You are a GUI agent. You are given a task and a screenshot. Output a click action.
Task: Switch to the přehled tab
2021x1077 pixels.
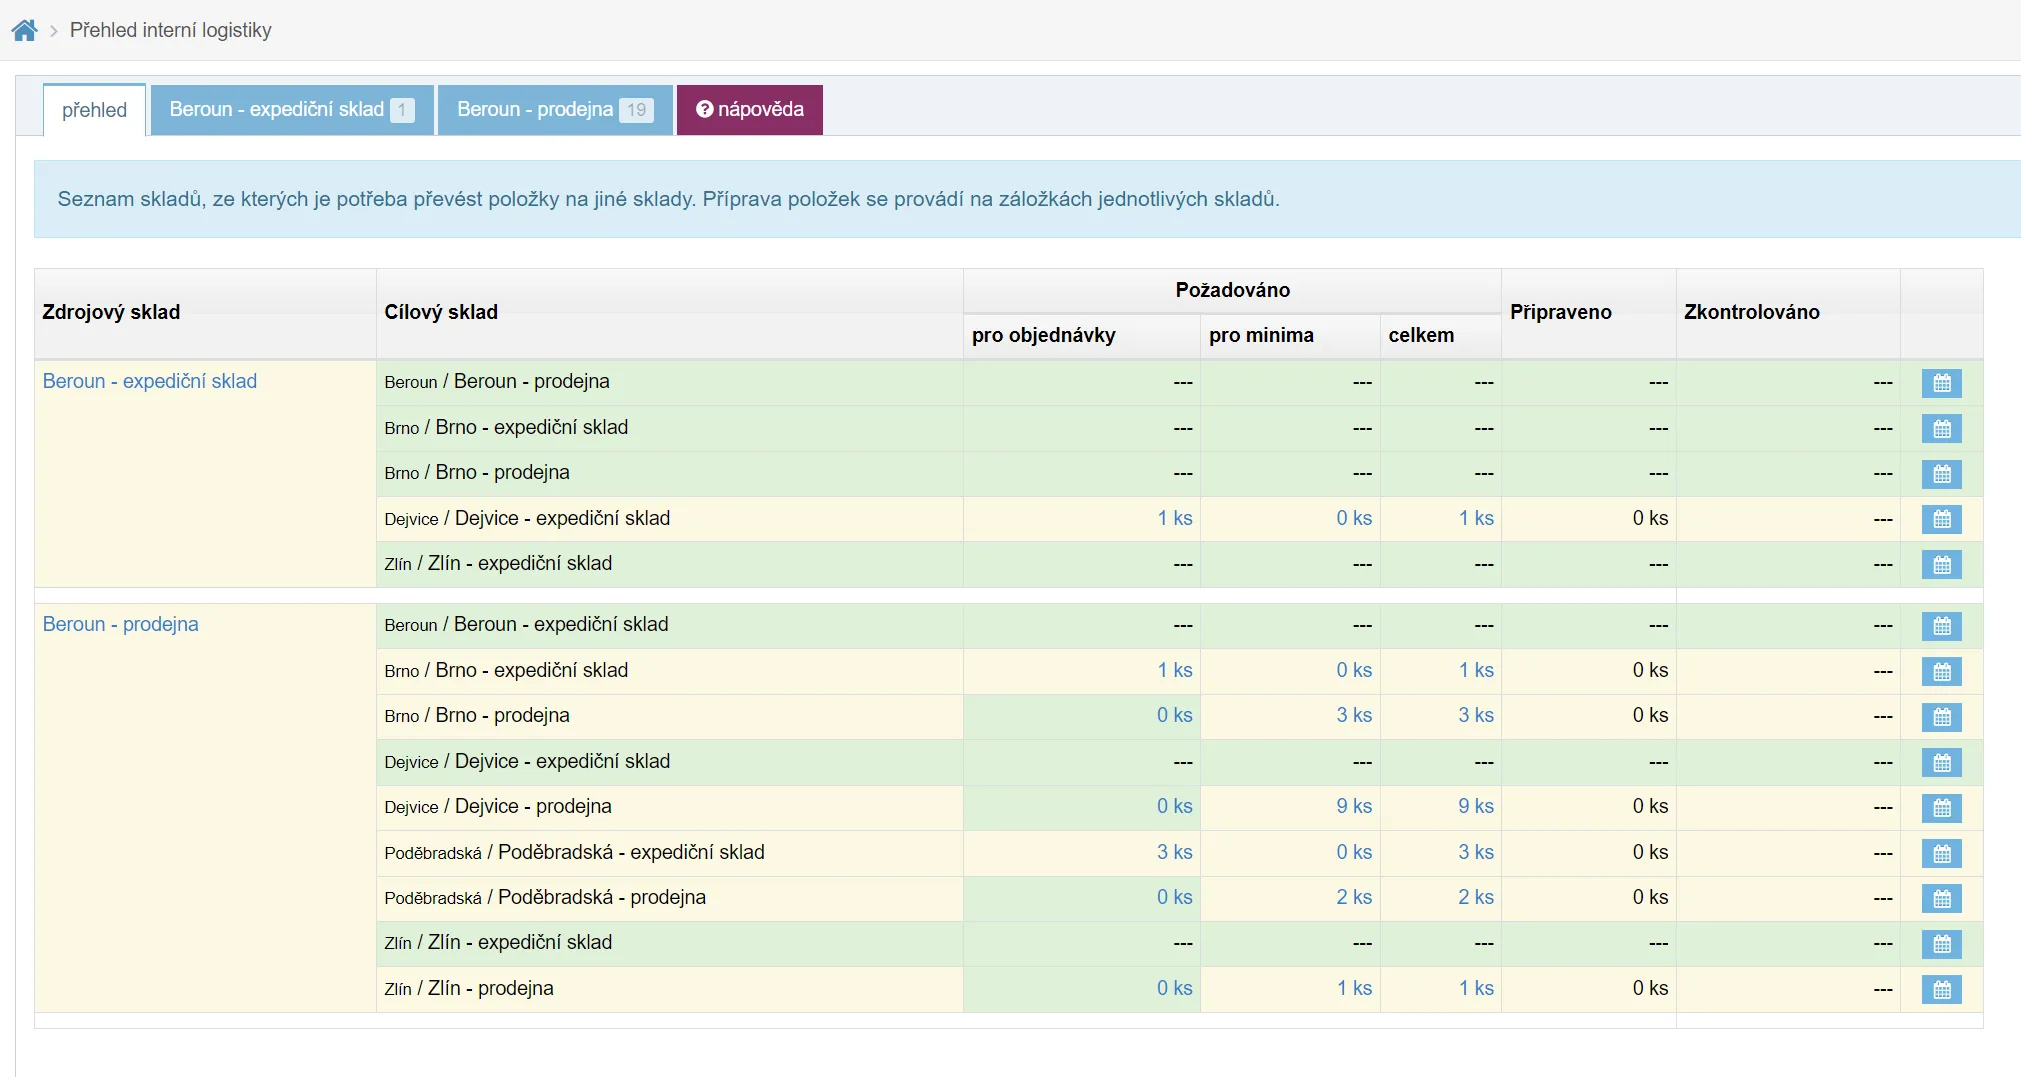click(95, 110)
